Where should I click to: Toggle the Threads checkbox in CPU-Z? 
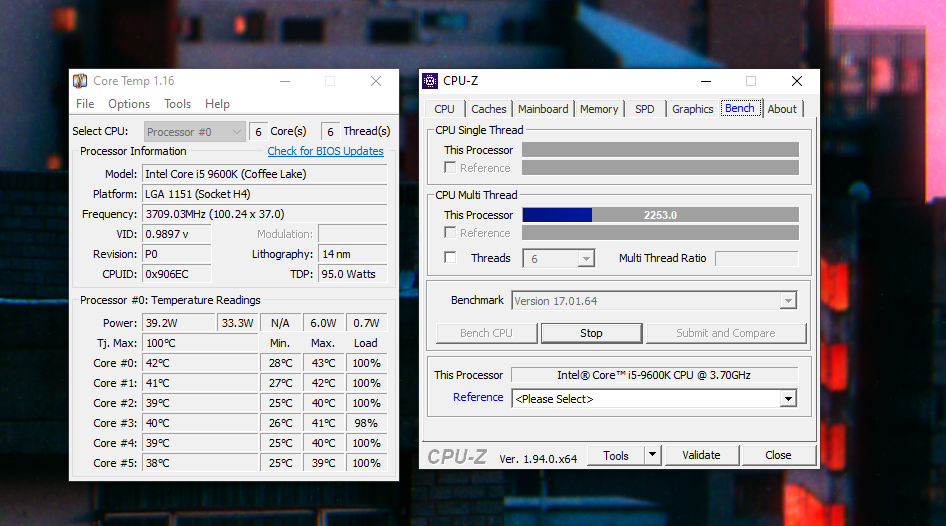450,257
